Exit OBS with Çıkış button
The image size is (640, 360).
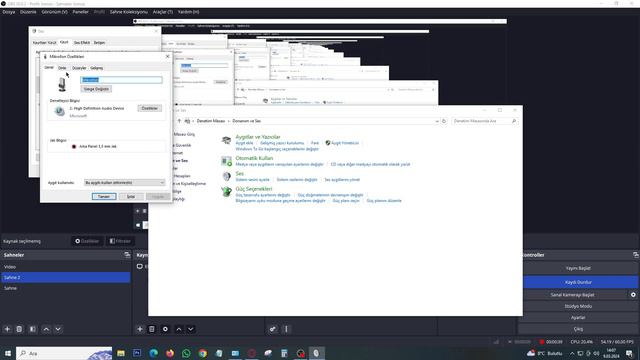(578, 329)
